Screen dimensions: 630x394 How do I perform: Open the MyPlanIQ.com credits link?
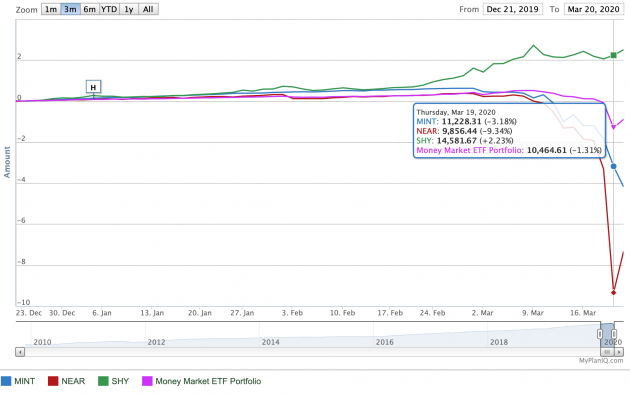point(601,360)
